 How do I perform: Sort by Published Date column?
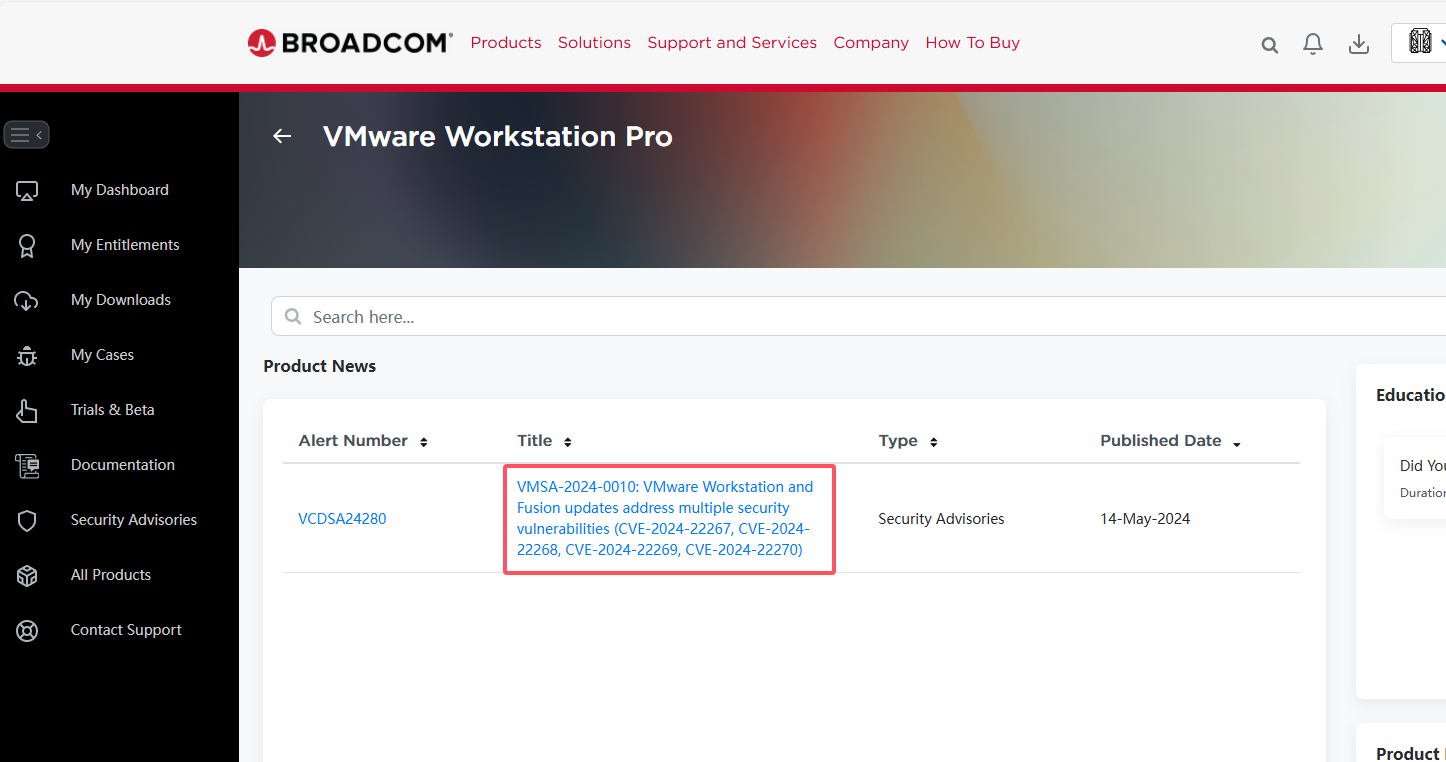tap(1170, 441)
